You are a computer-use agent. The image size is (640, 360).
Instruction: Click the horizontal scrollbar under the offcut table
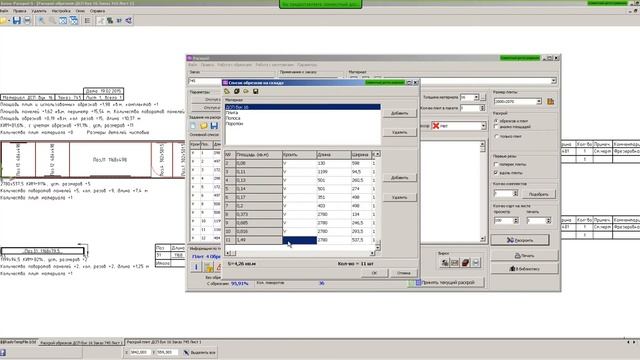[300, 253]
